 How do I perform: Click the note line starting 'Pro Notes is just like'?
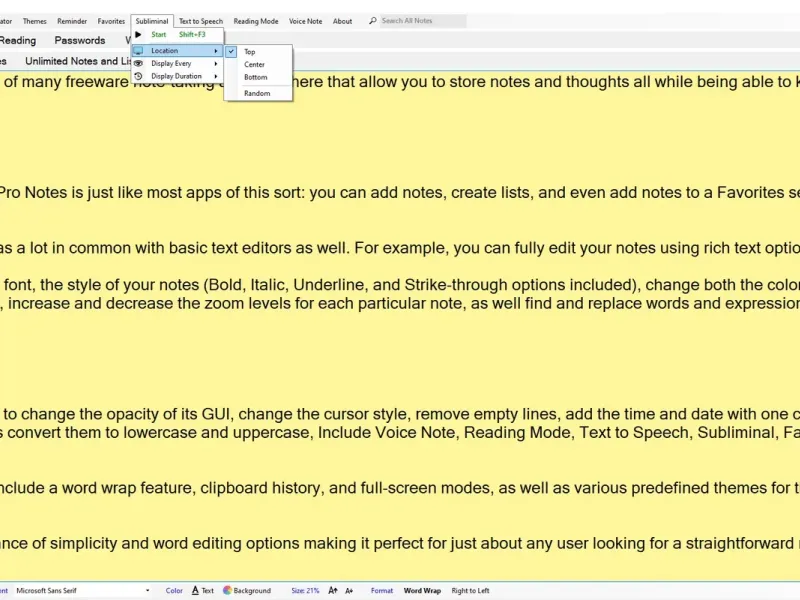(x=400, y=192)
